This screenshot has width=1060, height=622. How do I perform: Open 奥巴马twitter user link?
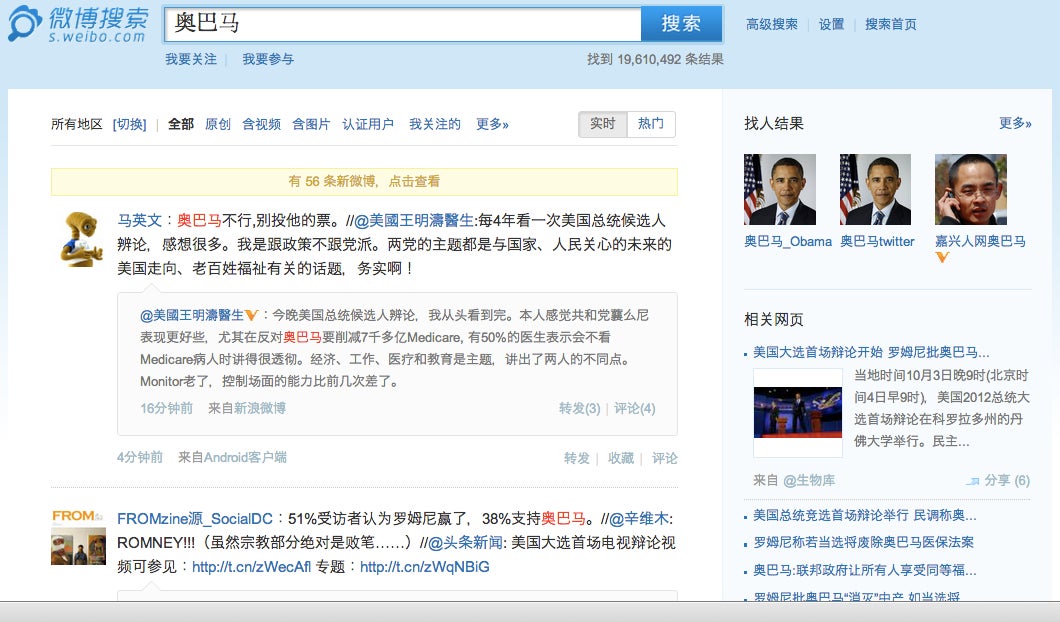tap(877, 241)
